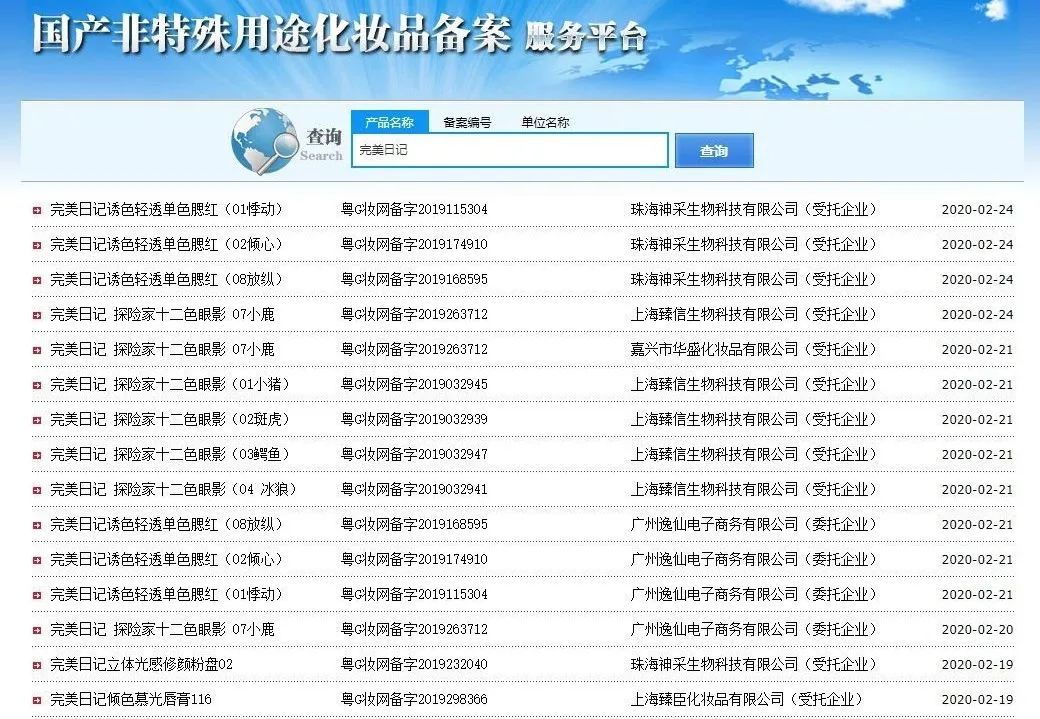Click date 2020-02-19 in 唇膏116 row
The width and height of the screenshot is (1040, 719).
977,700
